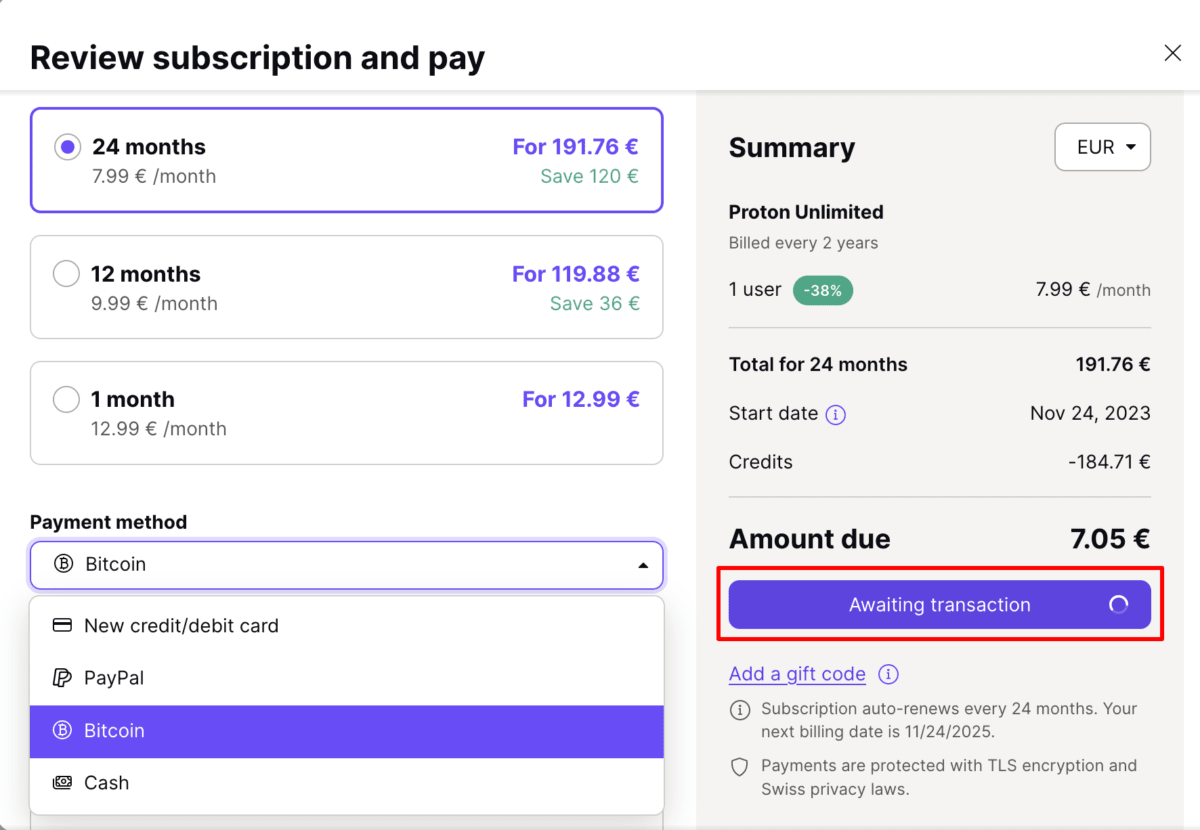Click shield icon beside TLS encryption notice
Viewport: 1200px width, 830px height.
740,767
